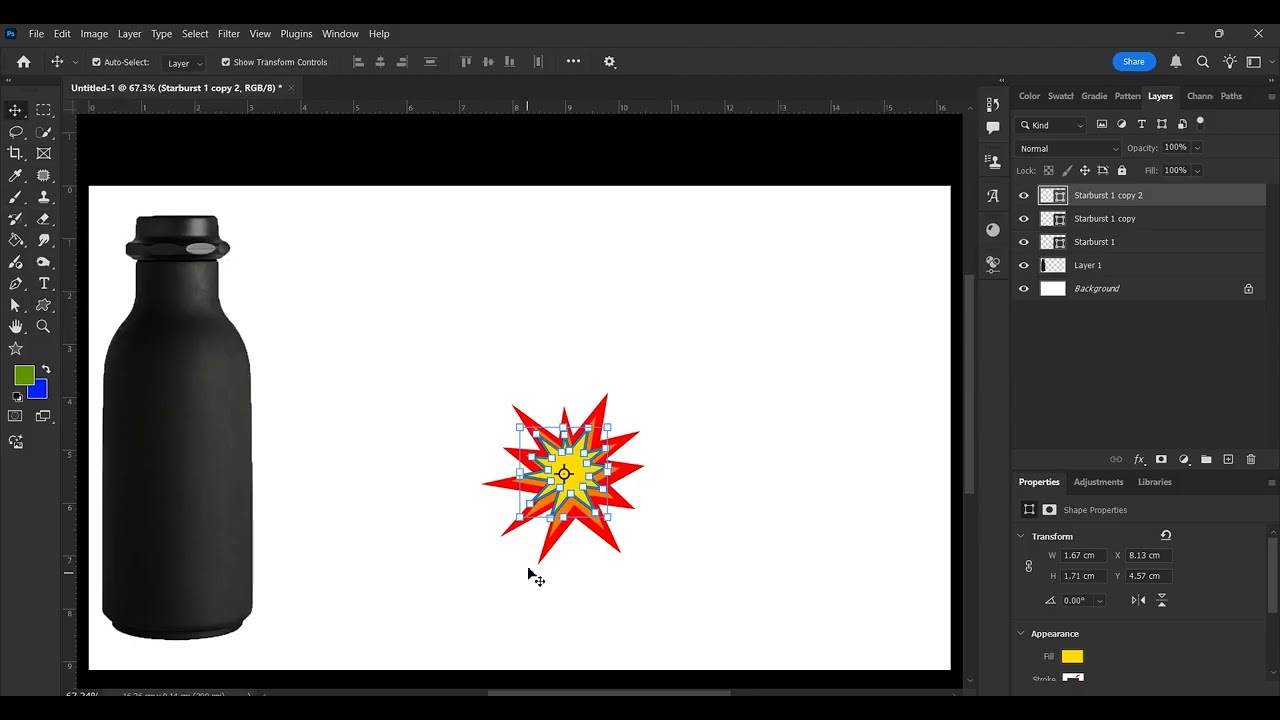Click the Home icon in options bar

pos(24,62)
